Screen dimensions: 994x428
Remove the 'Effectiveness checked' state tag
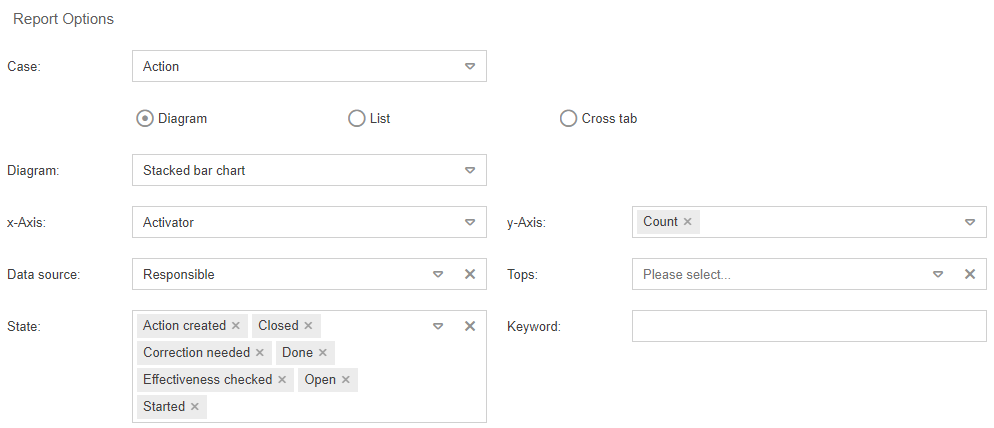click(x=282, y=380)
